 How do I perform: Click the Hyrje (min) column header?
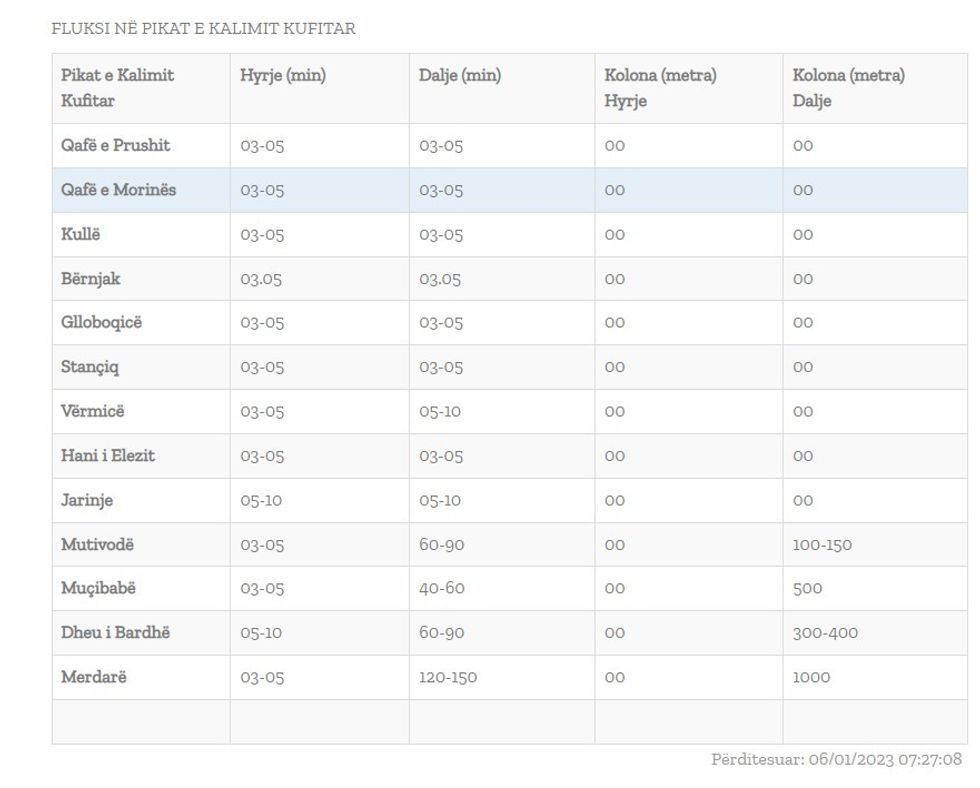pyautogui.click(x=283, y=76)
